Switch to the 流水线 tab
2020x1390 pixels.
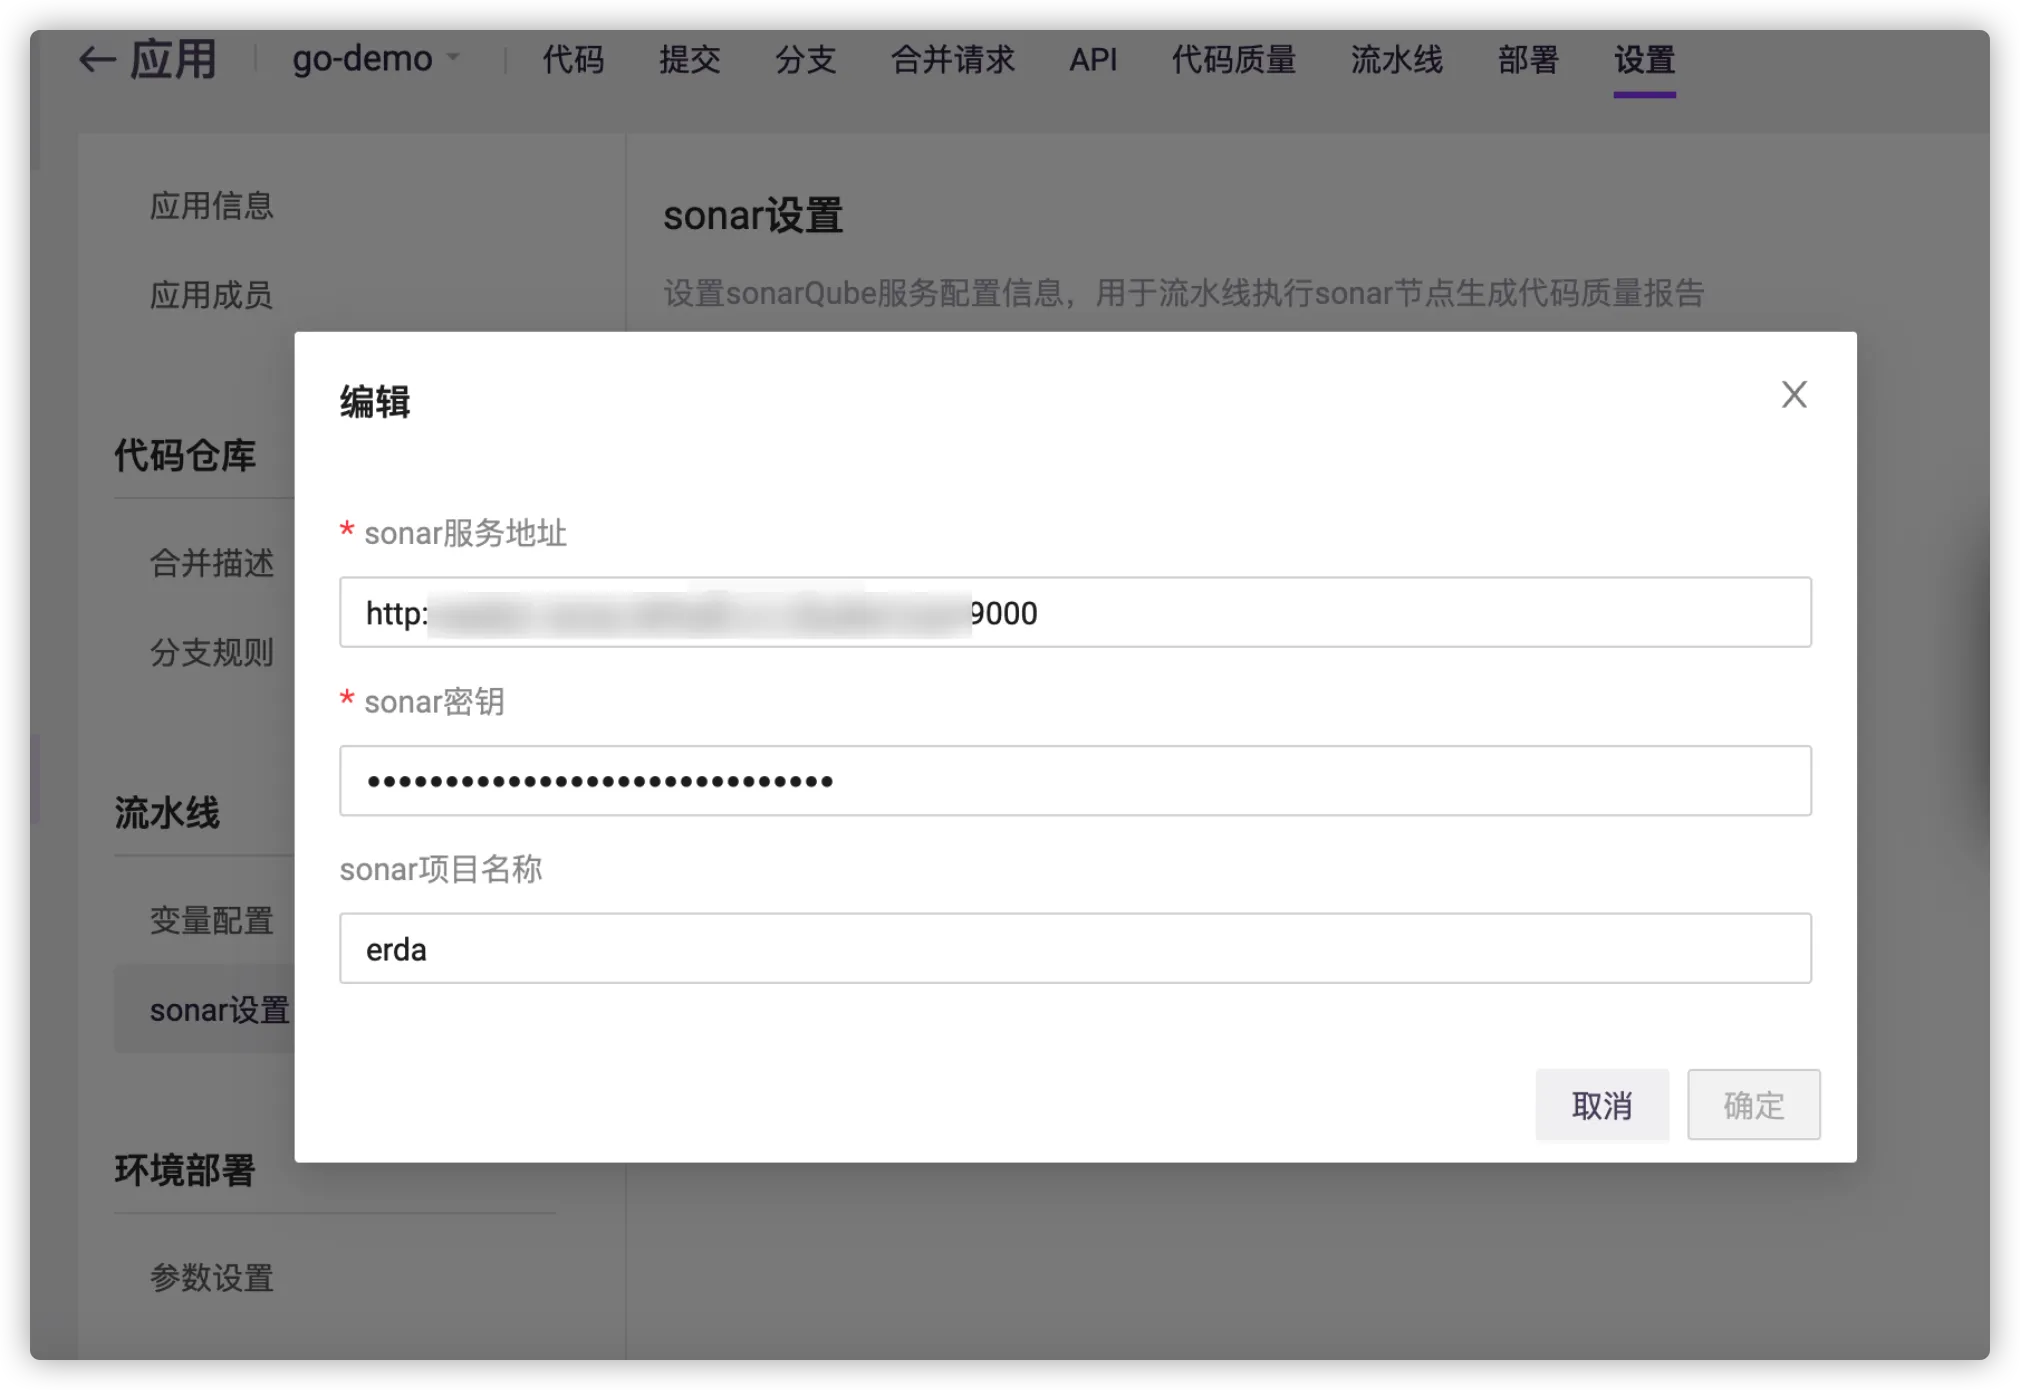pyautogui.click(x=1396, y=60)
